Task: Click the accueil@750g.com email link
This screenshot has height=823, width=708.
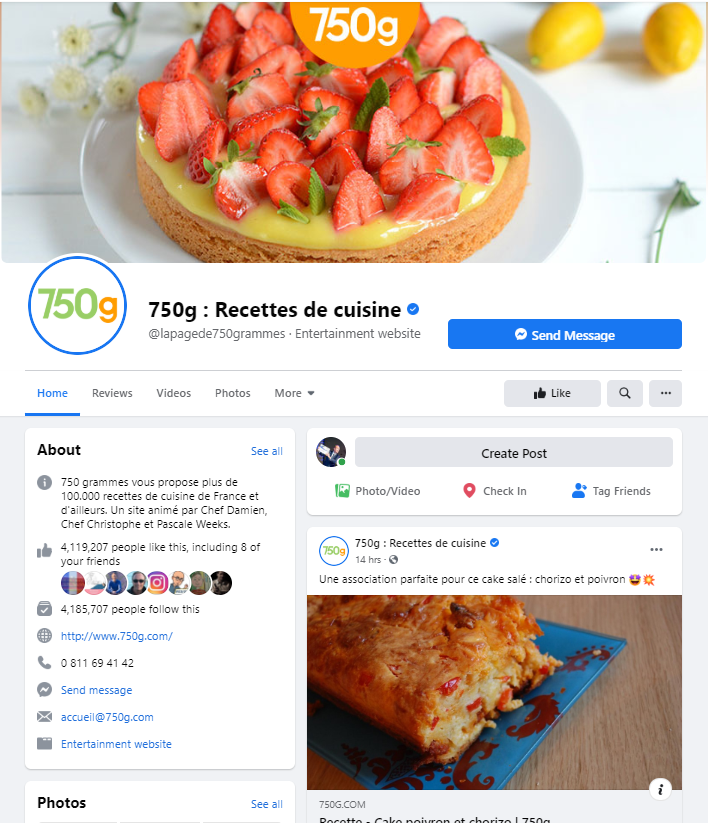Action: tap(107, 717)
